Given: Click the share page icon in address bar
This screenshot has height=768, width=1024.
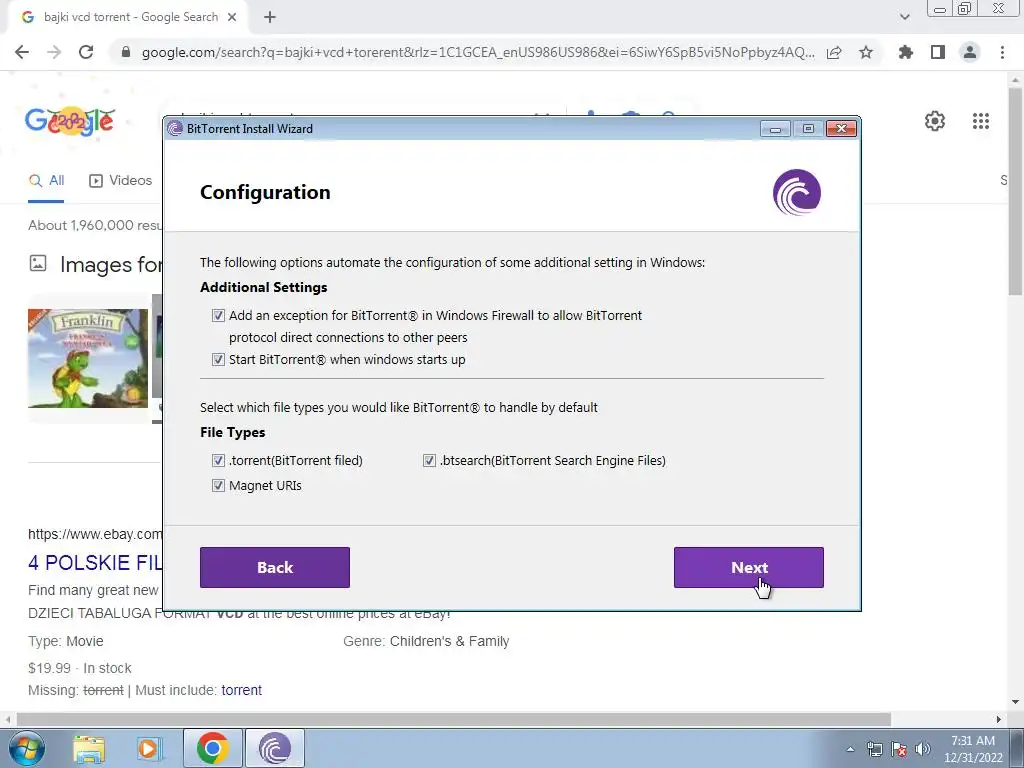Looking at the screenshot, I should coord(834,52).
